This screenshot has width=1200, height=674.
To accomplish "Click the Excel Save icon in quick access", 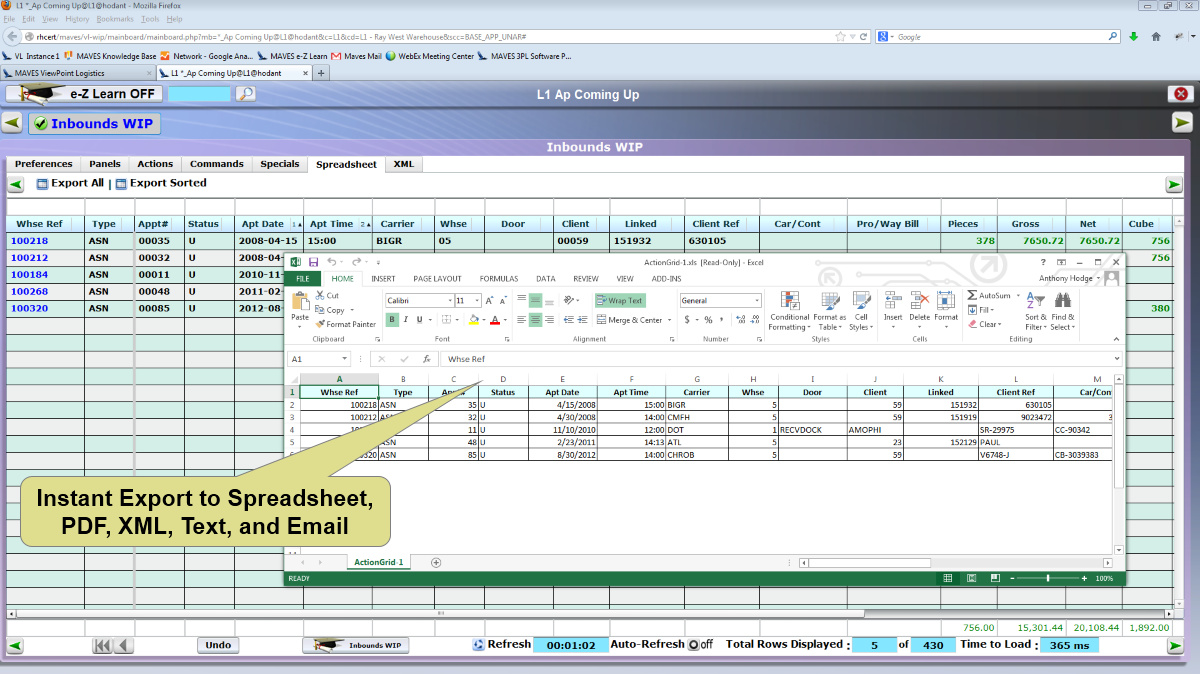I will click(313, 262).
